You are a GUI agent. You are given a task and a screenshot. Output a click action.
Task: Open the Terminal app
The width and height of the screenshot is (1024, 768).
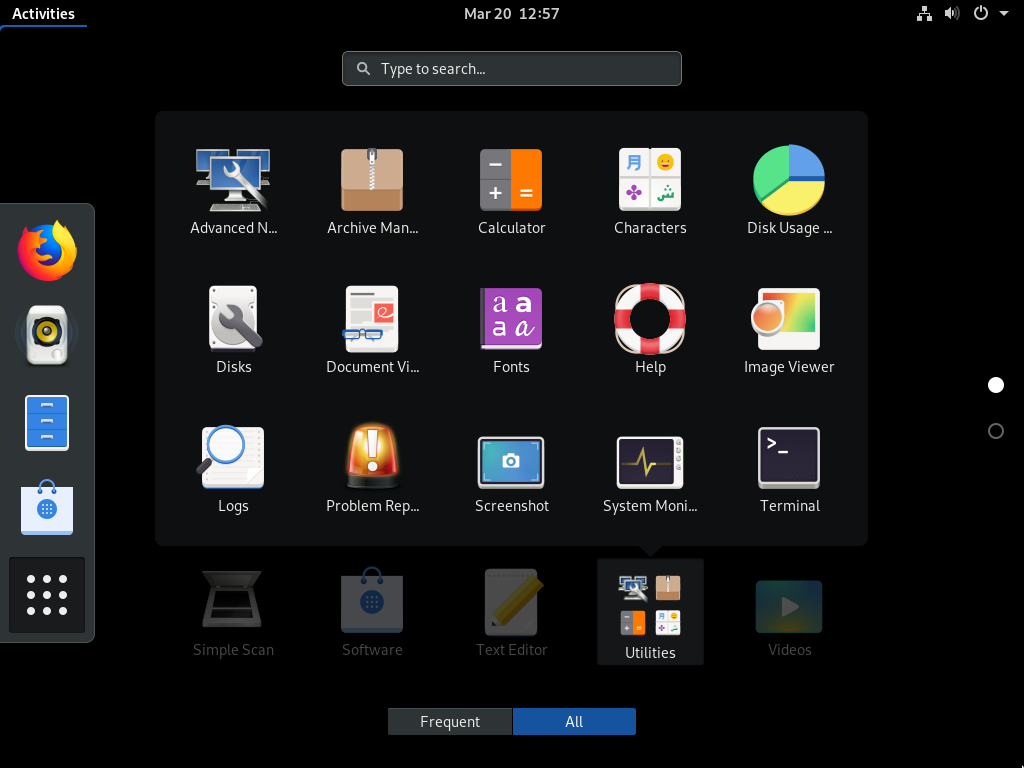pos(789,469)
